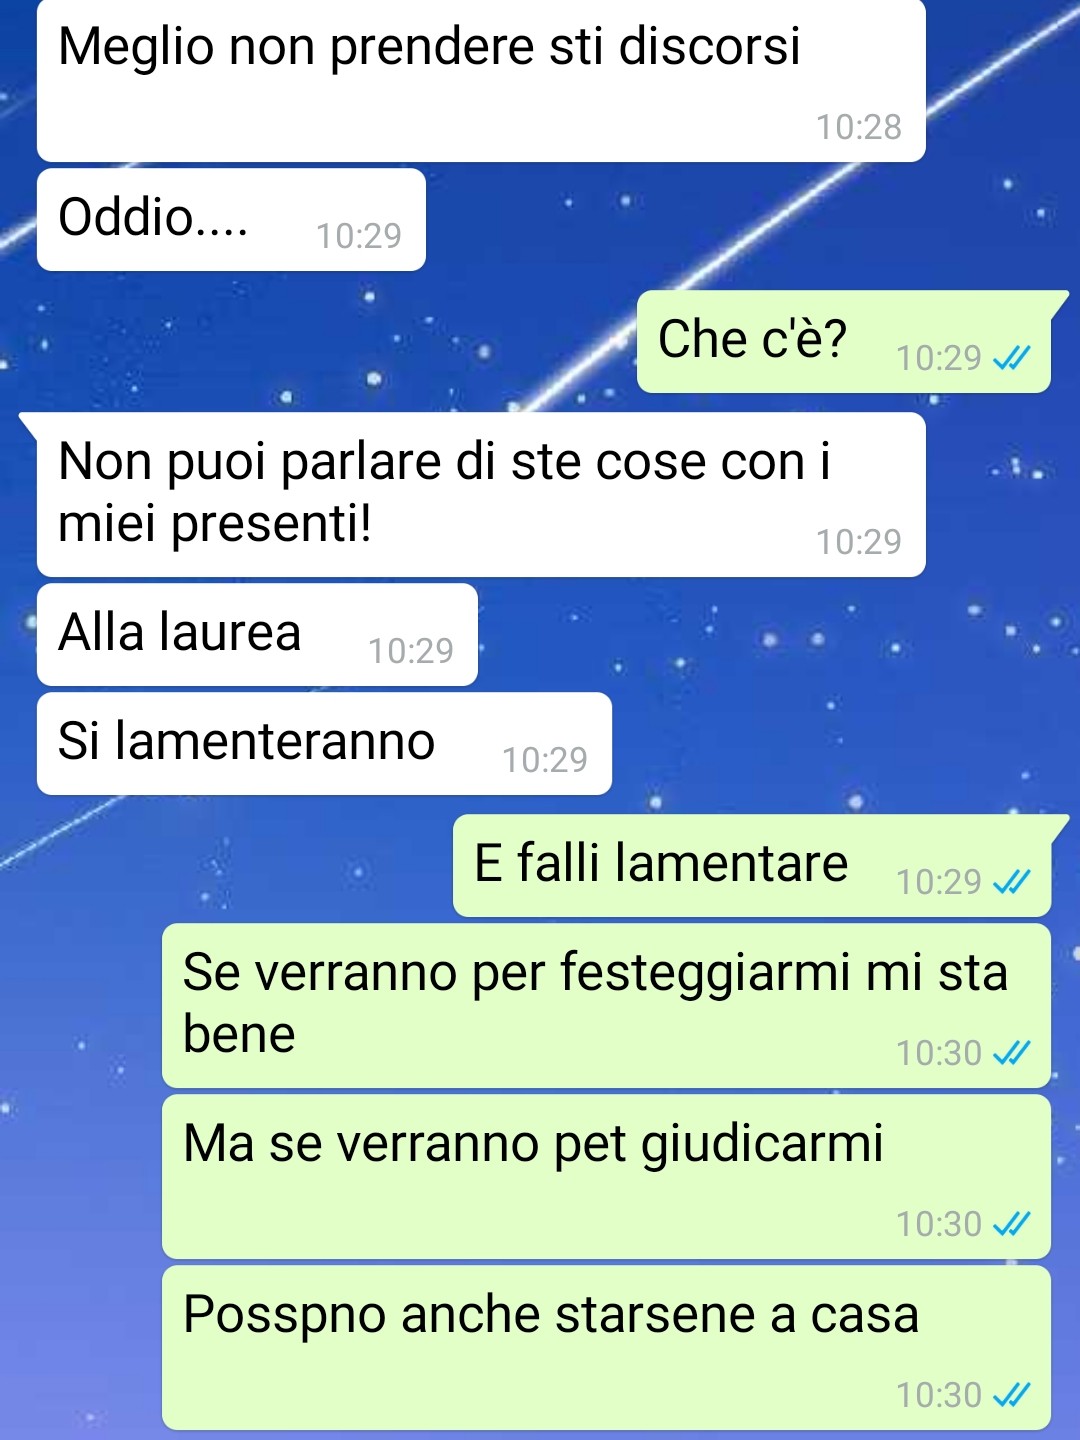Image resolution: width=1080 pixels, height=1440 pixels.
Task: Tap the 10:28 timestamp on the first message
Action: [x=859, y=127]
